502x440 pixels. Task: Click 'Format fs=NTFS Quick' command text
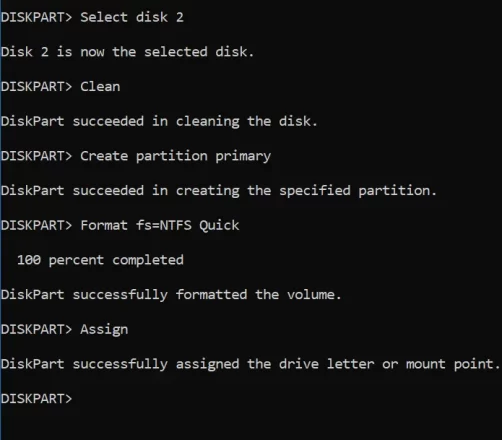click(x=160, y=225)
